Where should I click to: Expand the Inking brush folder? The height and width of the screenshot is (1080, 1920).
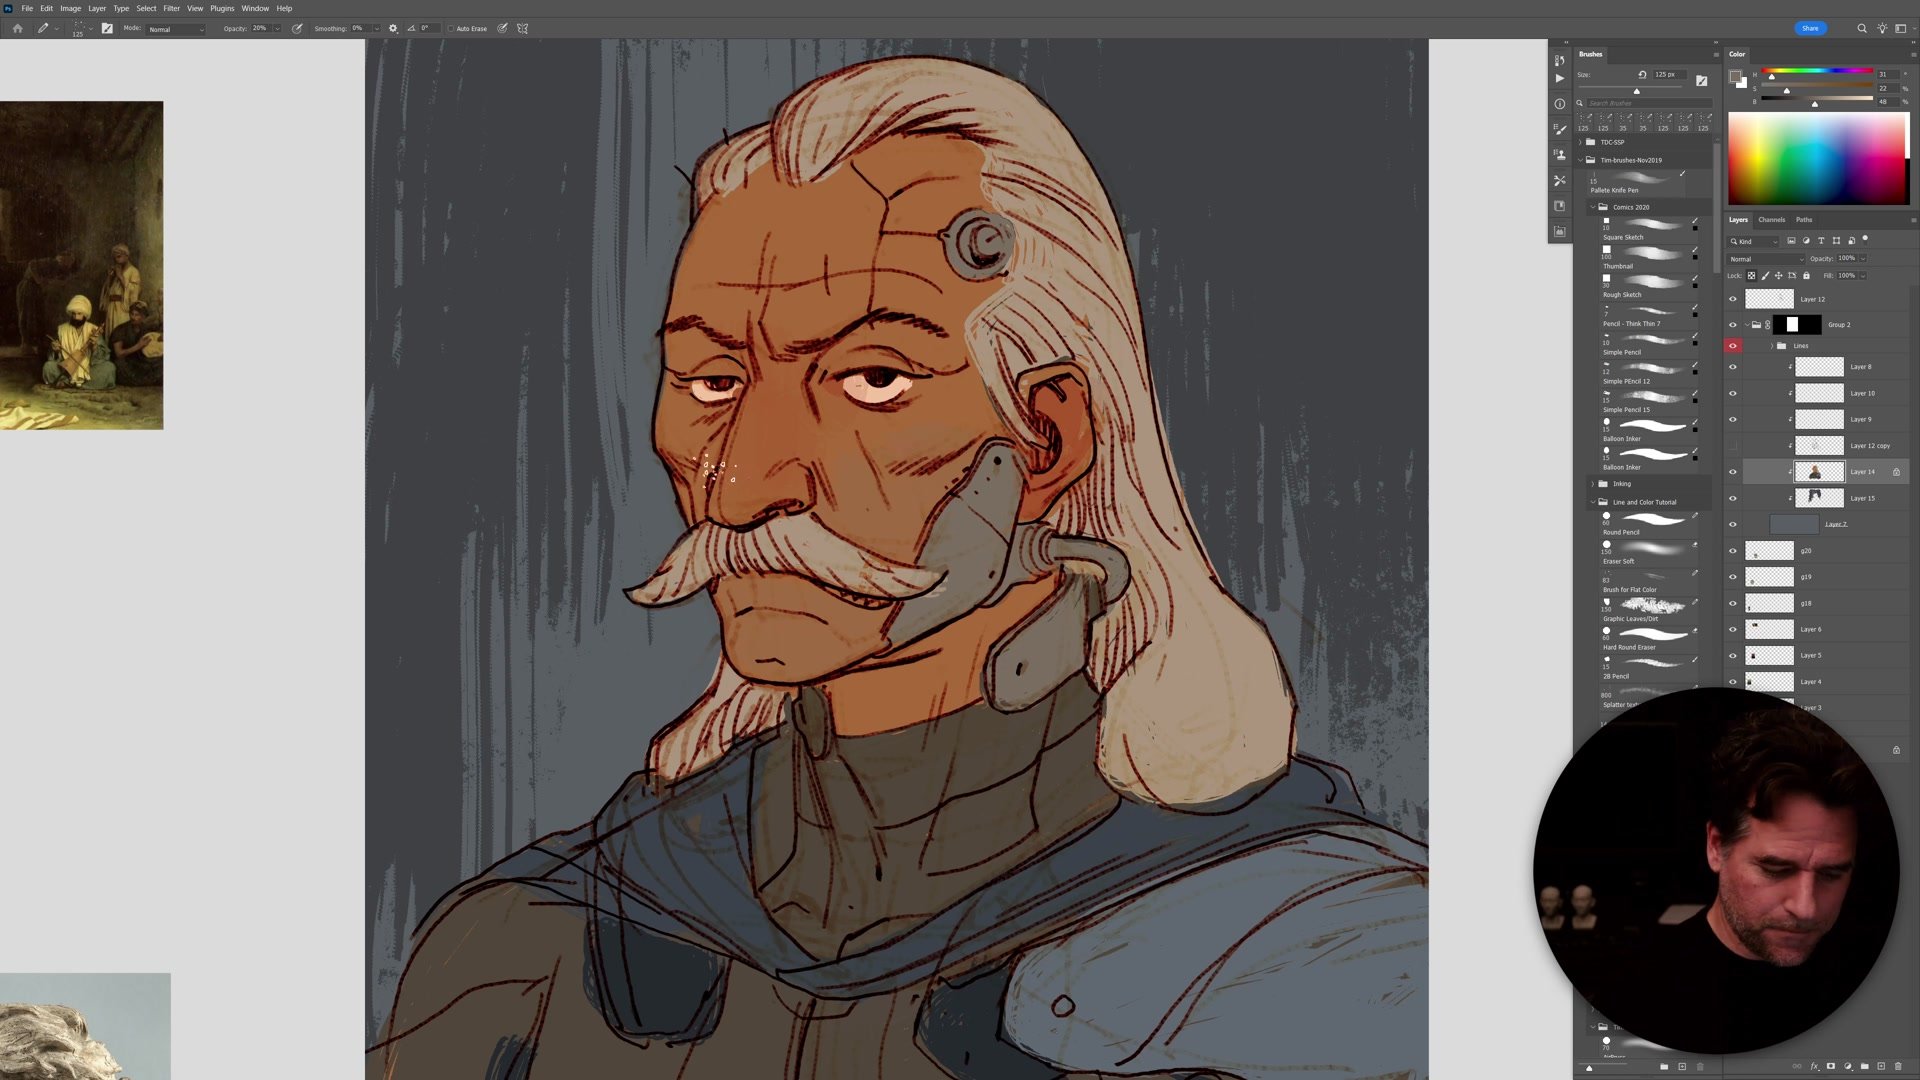pyautogui.click(x=1593, y=484)
